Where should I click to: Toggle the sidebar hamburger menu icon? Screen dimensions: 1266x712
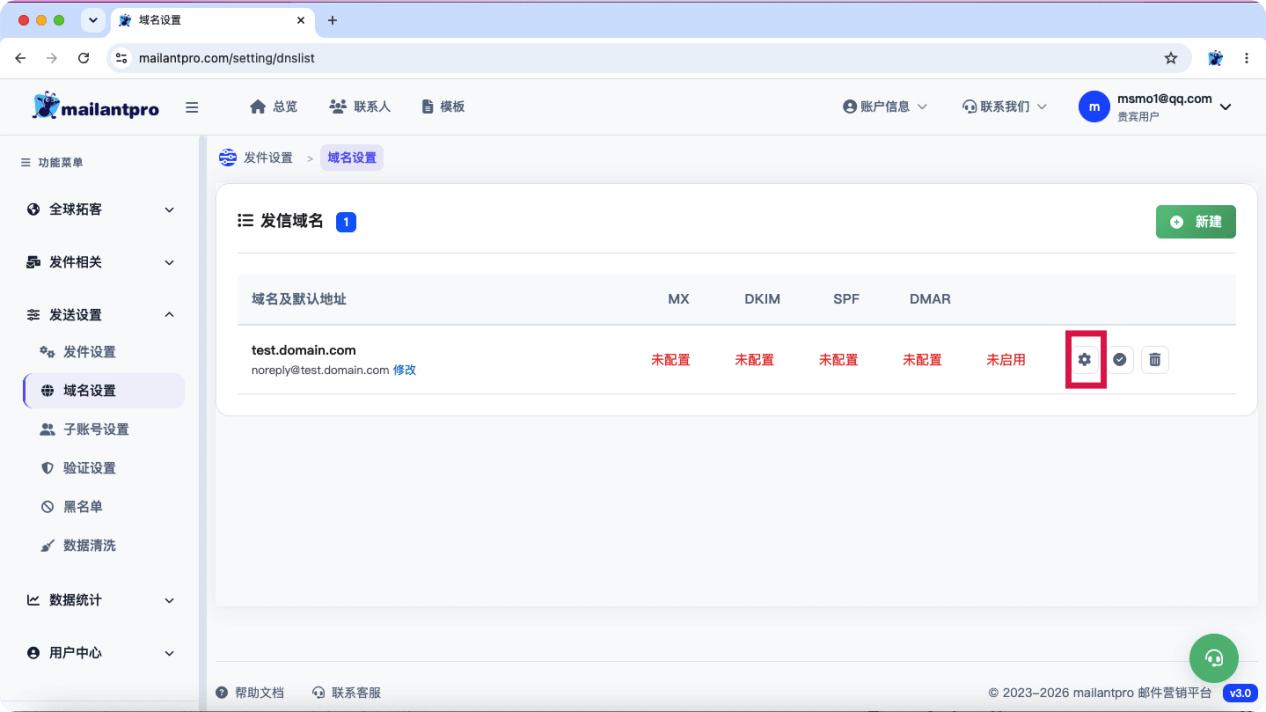pyautogui.click(x=192, y=107)
